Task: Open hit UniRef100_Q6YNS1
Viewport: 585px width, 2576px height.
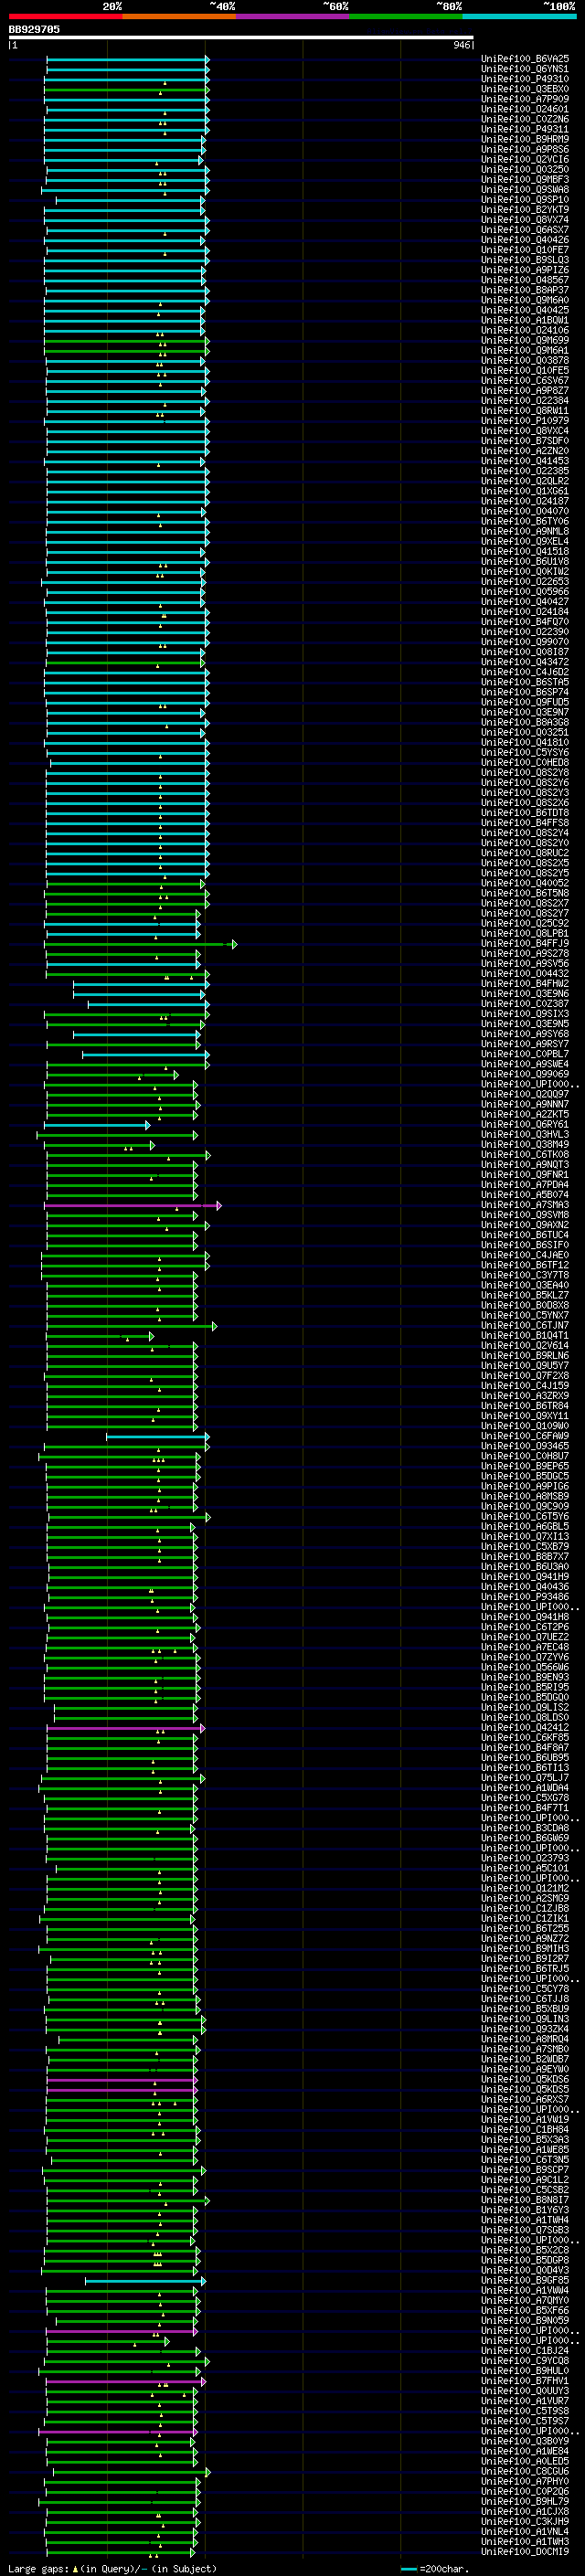Action: click(525, 69)
